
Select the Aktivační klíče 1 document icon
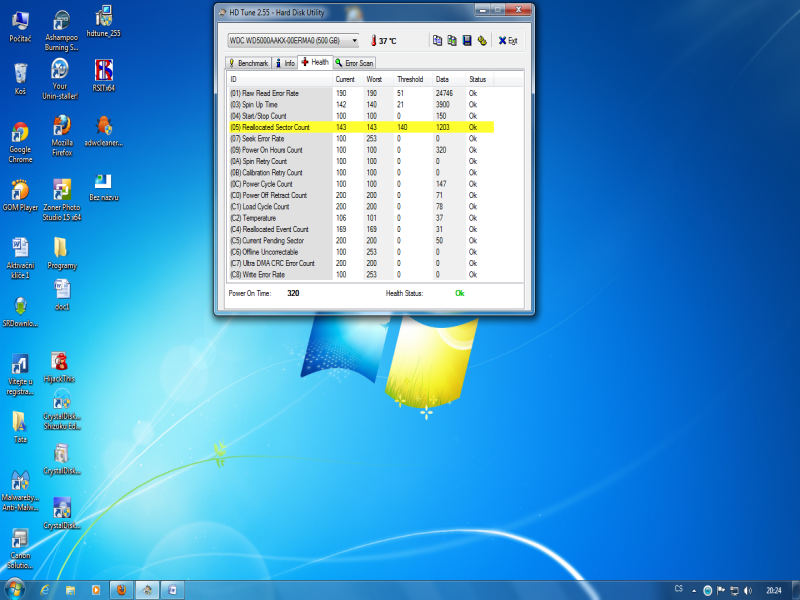click(x=20, y=258)
